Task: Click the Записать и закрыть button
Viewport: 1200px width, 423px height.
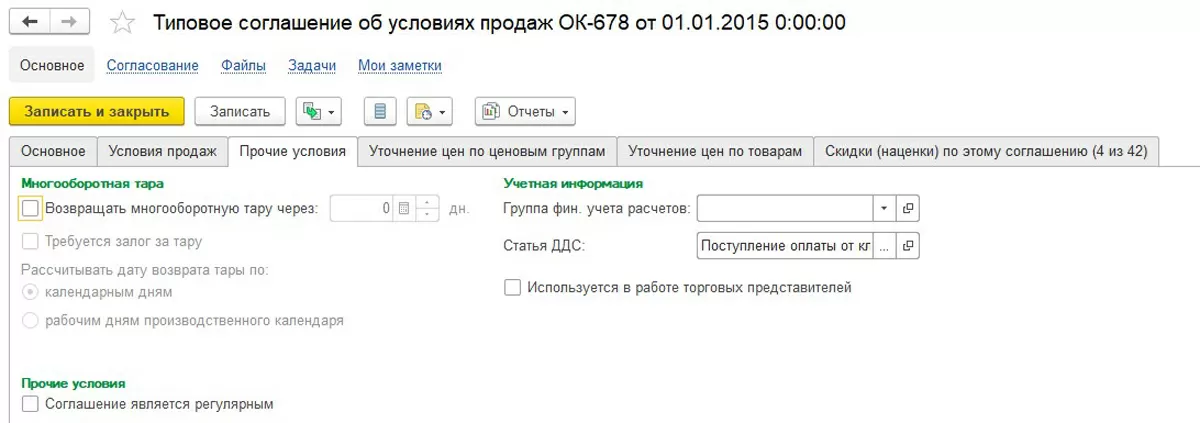Action: 96,112
